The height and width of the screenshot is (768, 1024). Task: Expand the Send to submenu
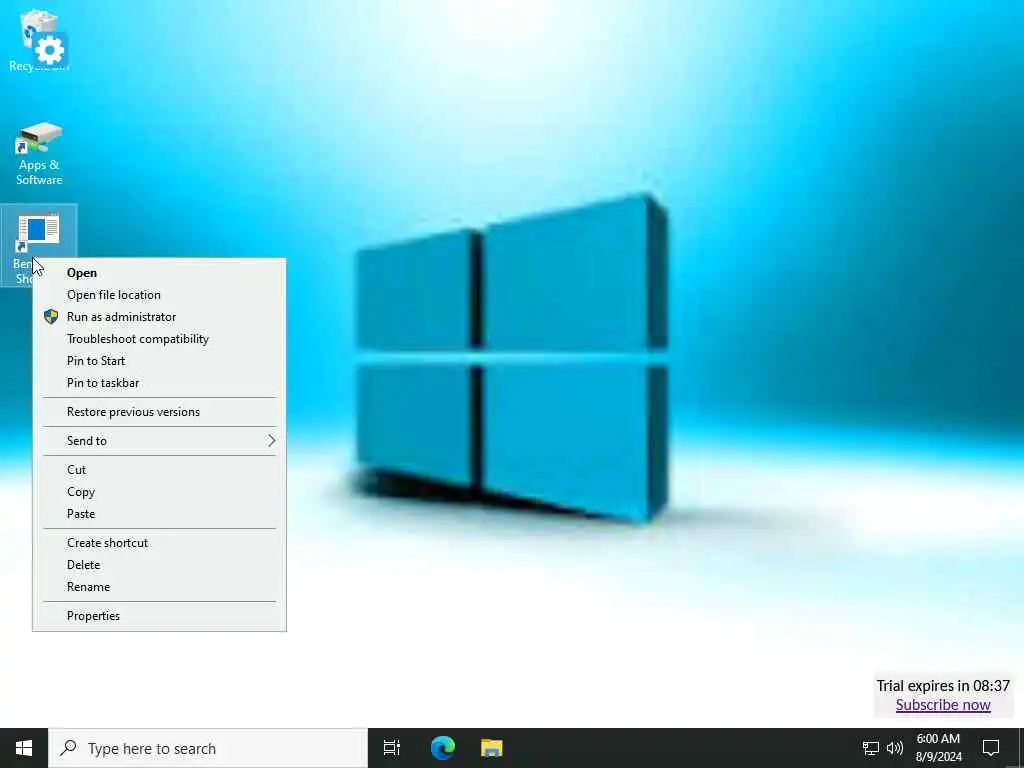click(159, 441)
